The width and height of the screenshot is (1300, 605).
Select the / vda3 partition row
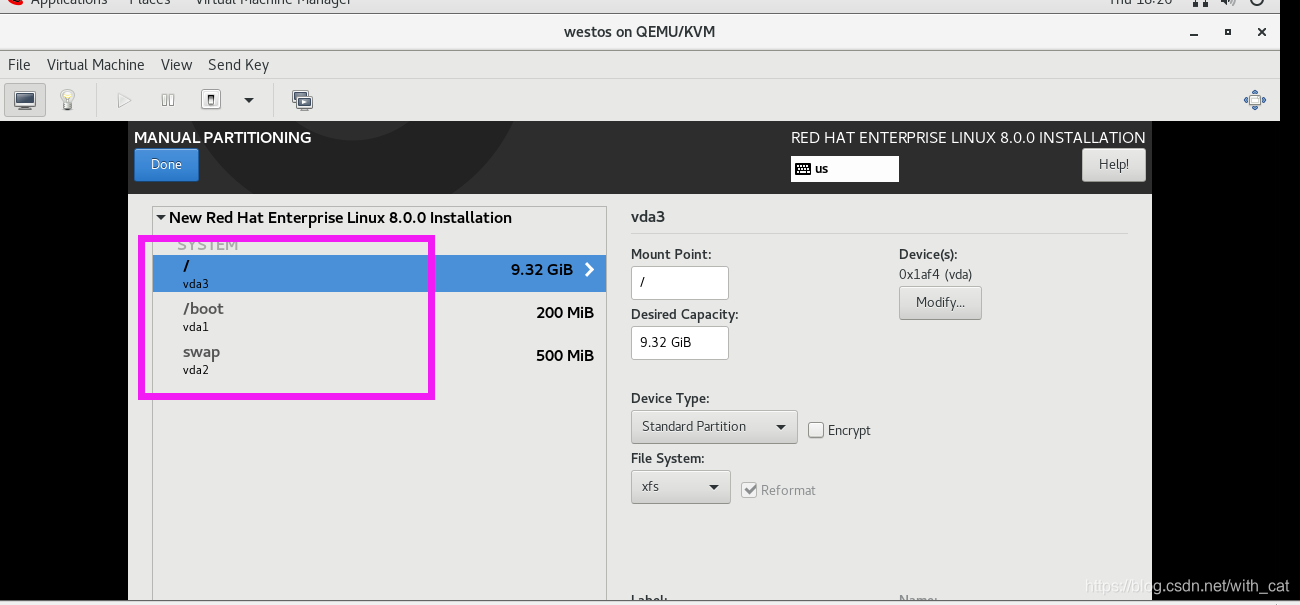pos(379,273)
